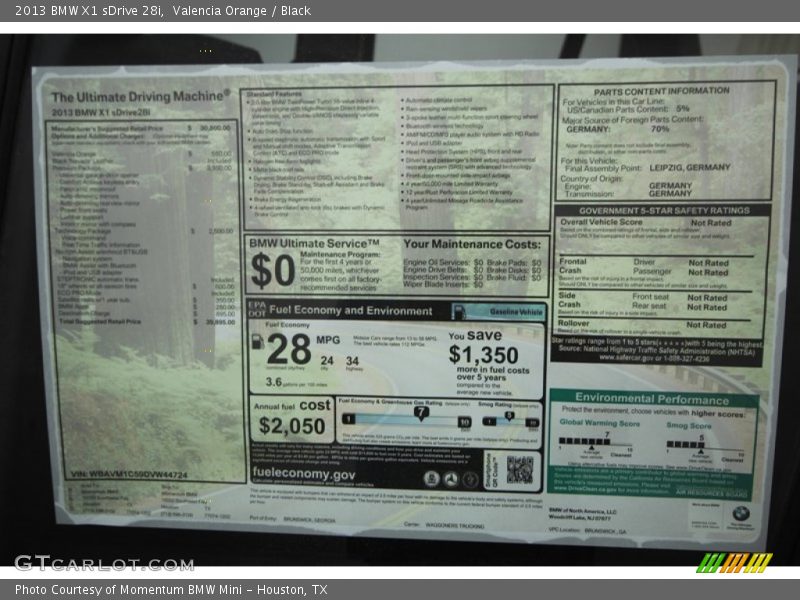The image size is (800, 600).
Task: Click 'Engine Oil Services: $0' line
Action: 443,262
